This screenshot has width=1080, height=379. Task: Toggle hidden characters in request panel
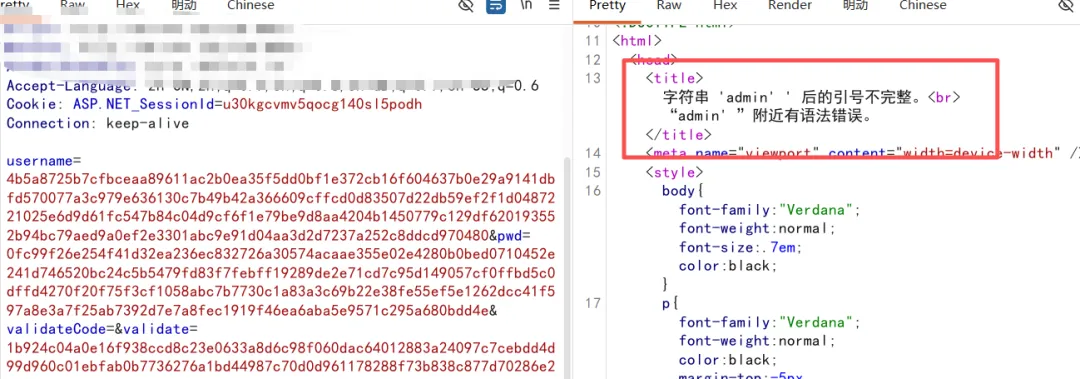pyautogui.click(x=466, y=6)
